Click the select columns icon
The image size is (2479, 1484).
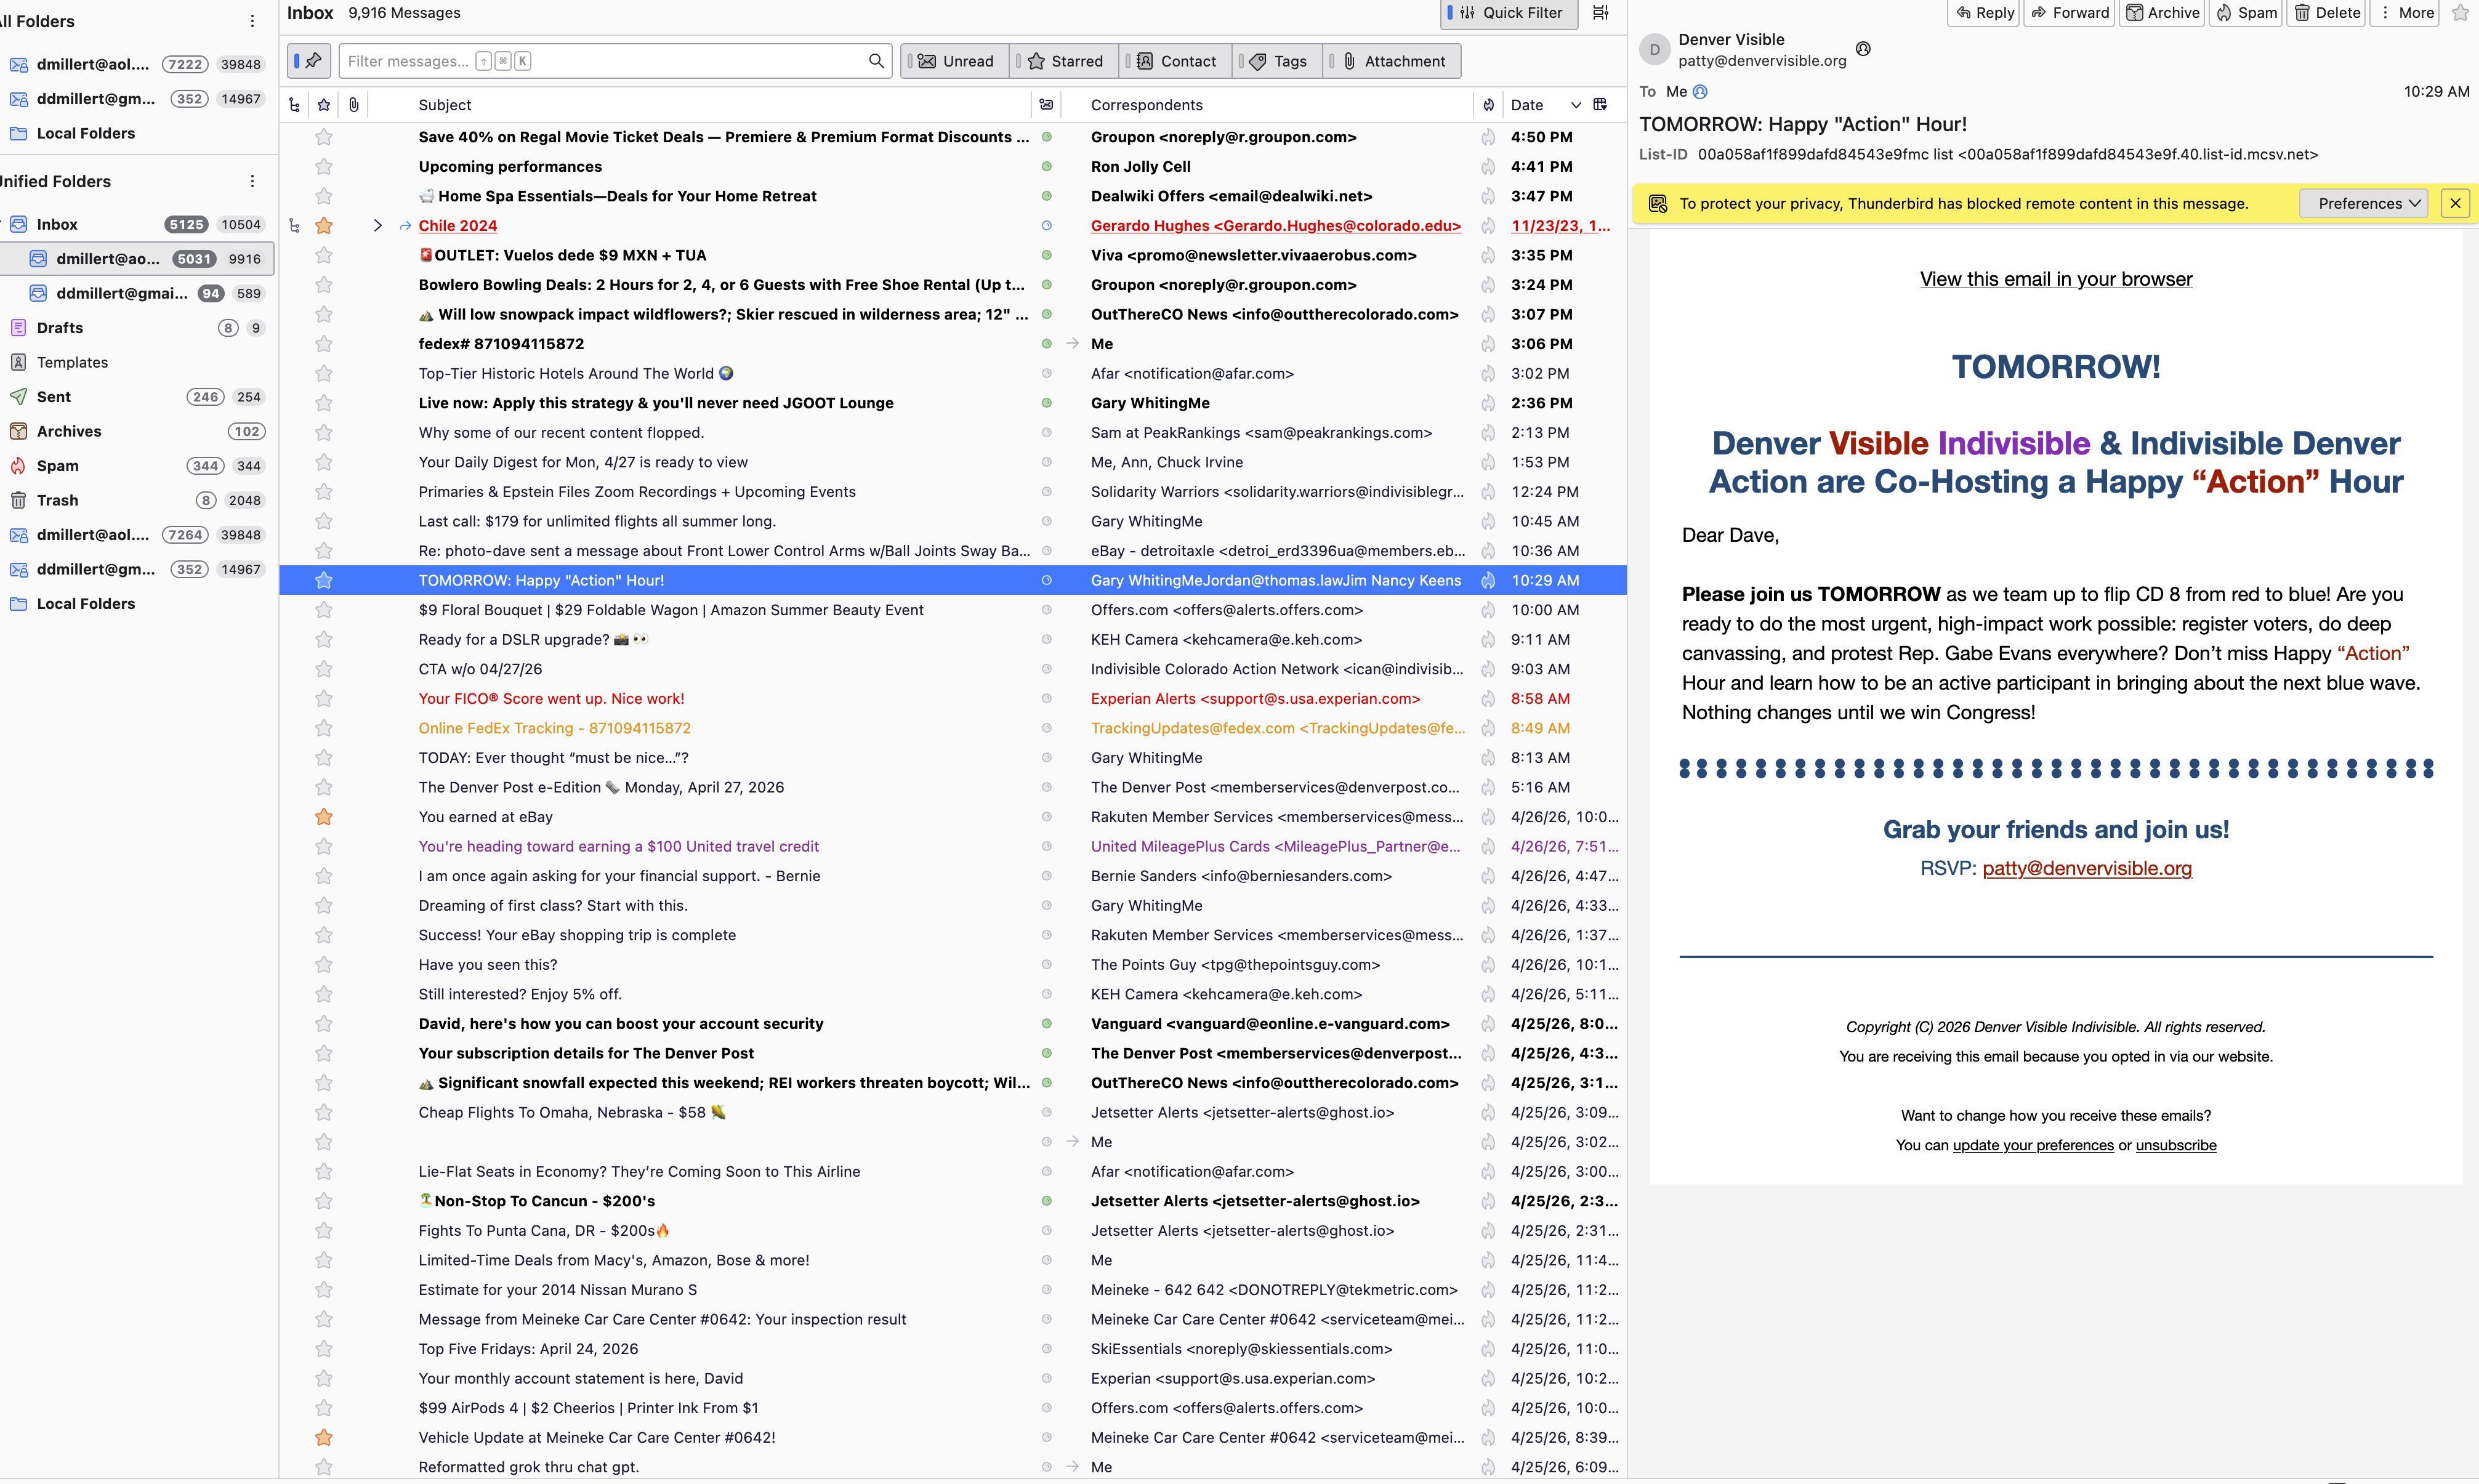[x=1600, y=105]
